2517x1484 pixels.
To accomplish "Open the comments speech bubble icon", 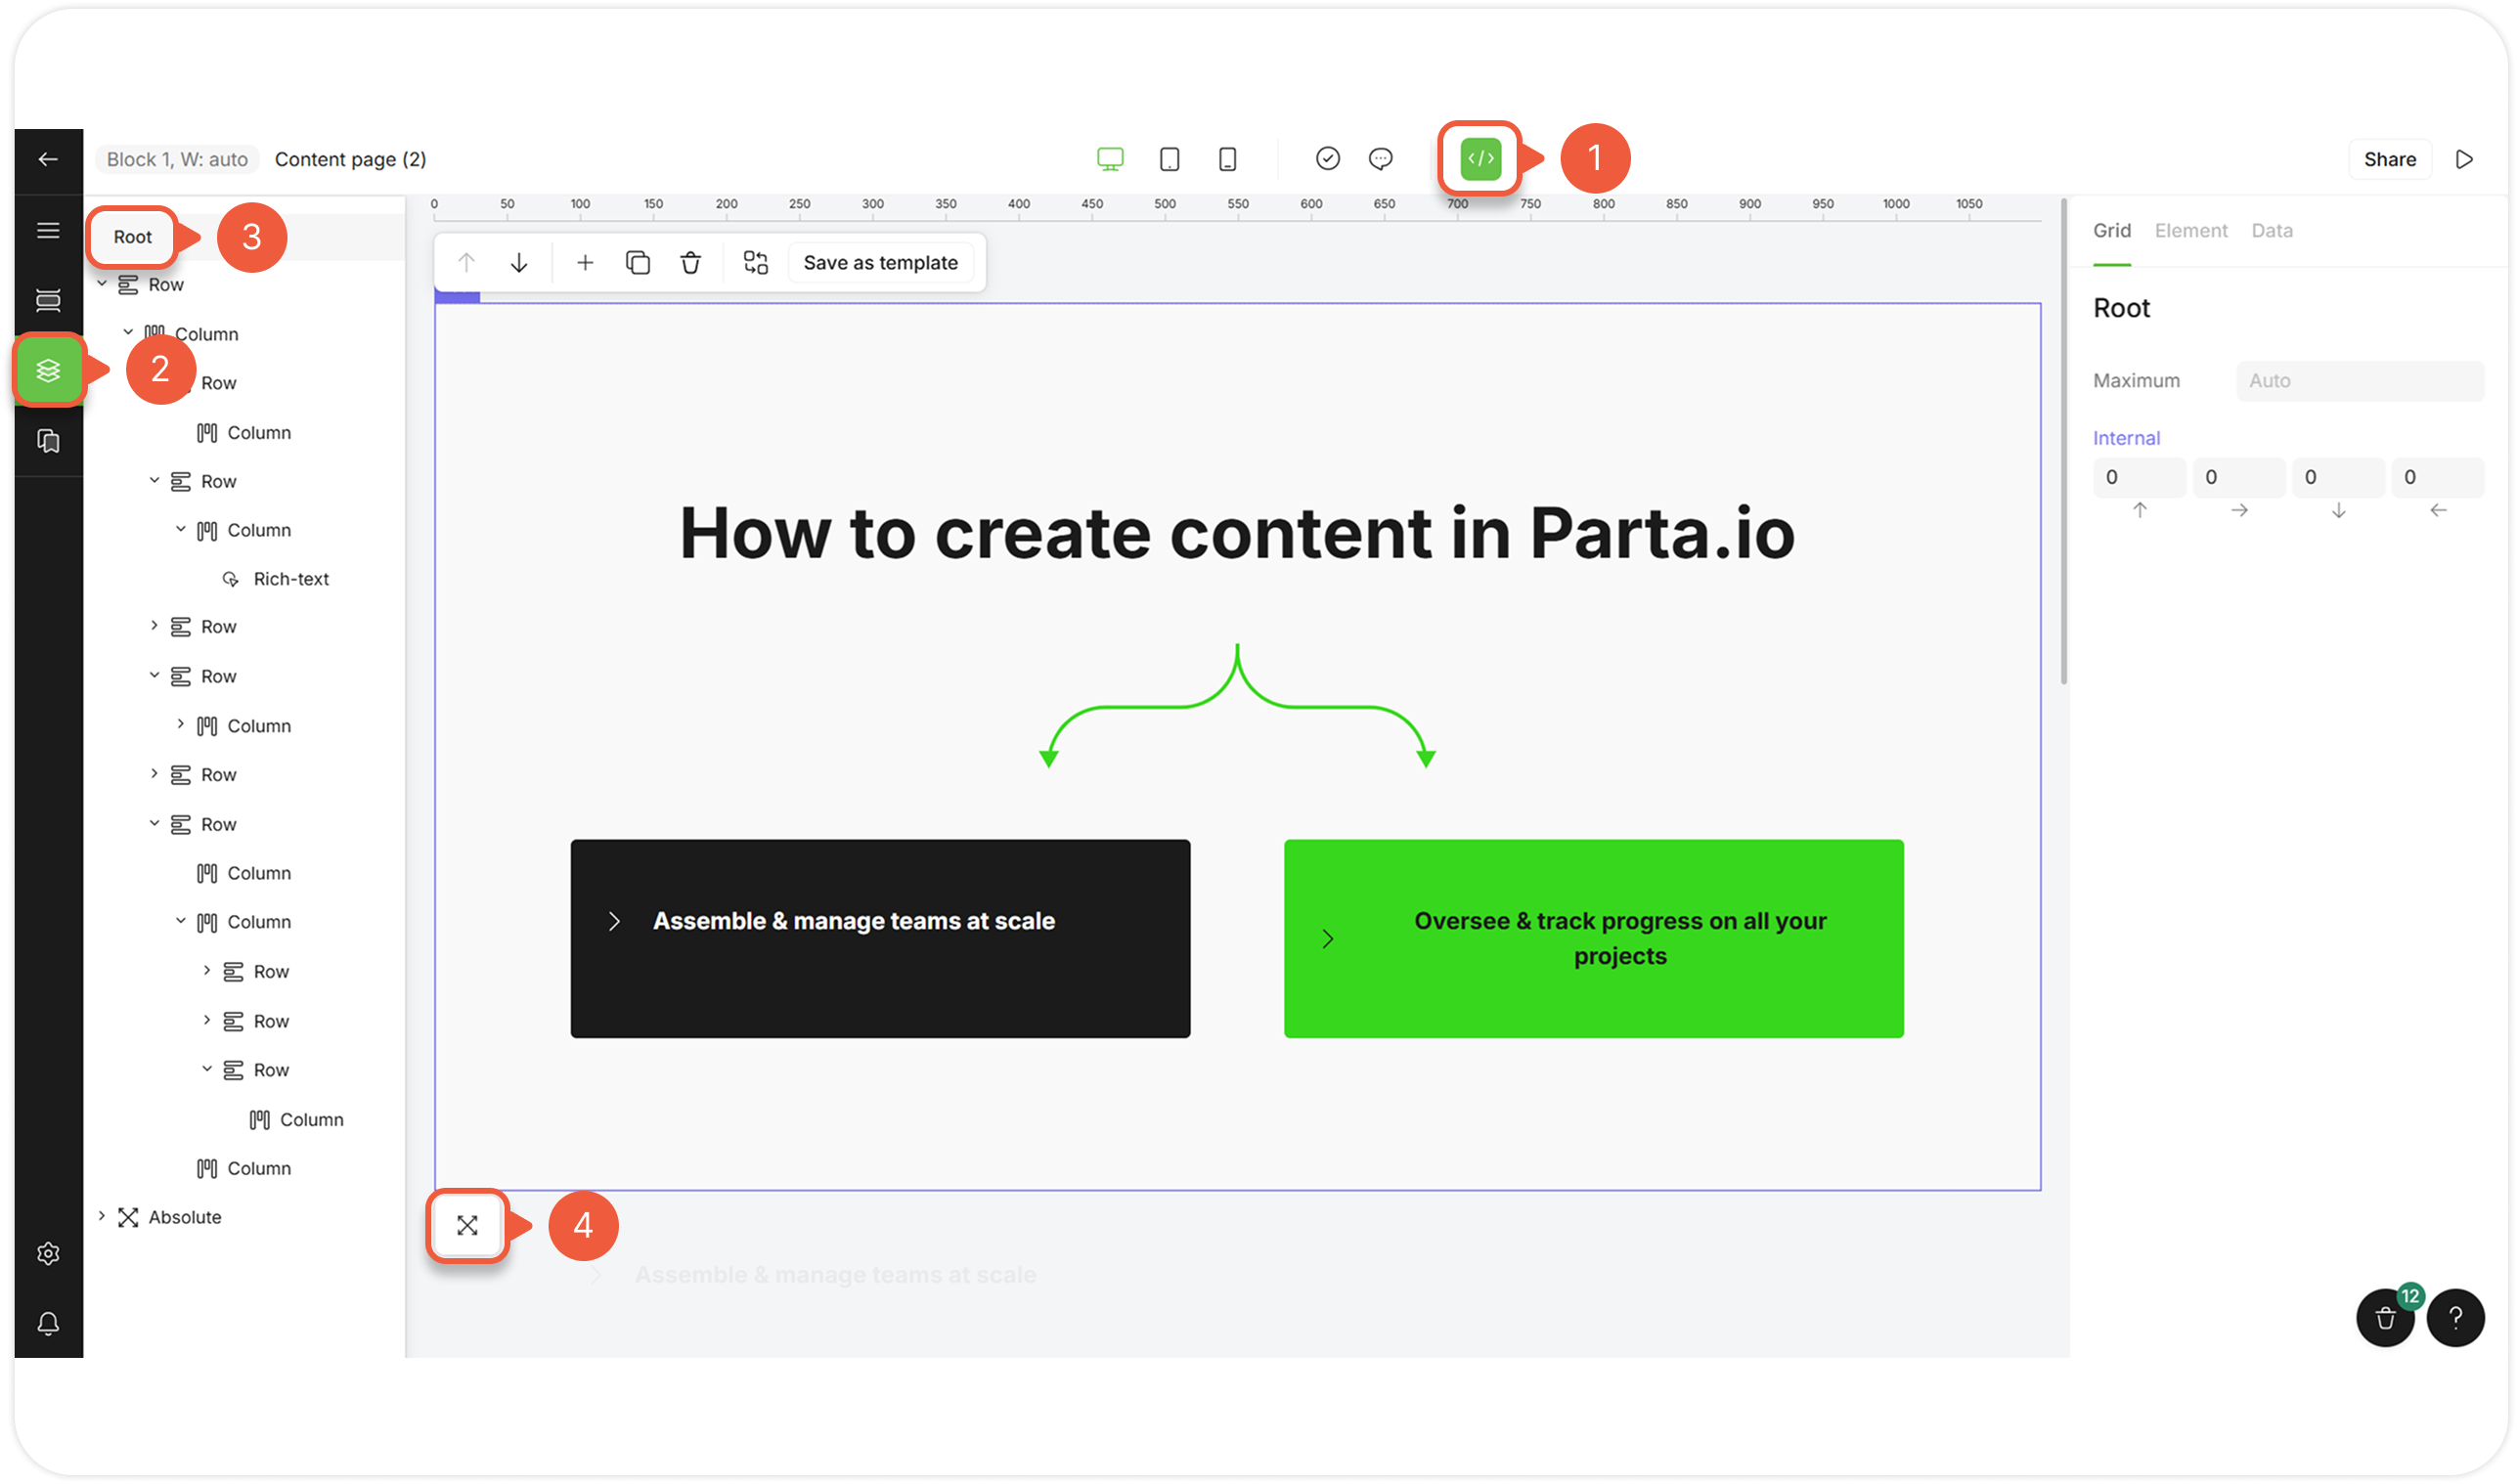I will pos(1380,159).
